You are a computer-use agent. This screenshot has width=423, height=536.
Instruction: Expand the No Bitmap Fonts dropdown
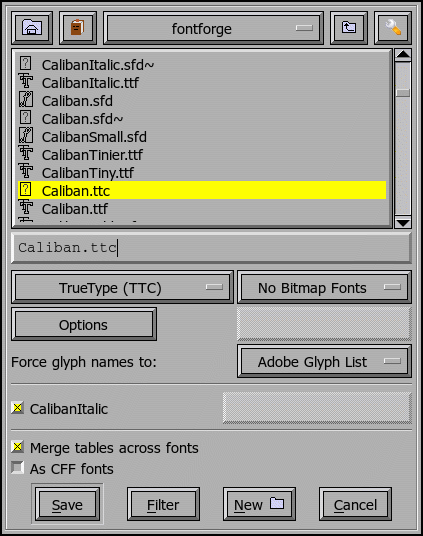pyautogui.click(x=324, y=287)
